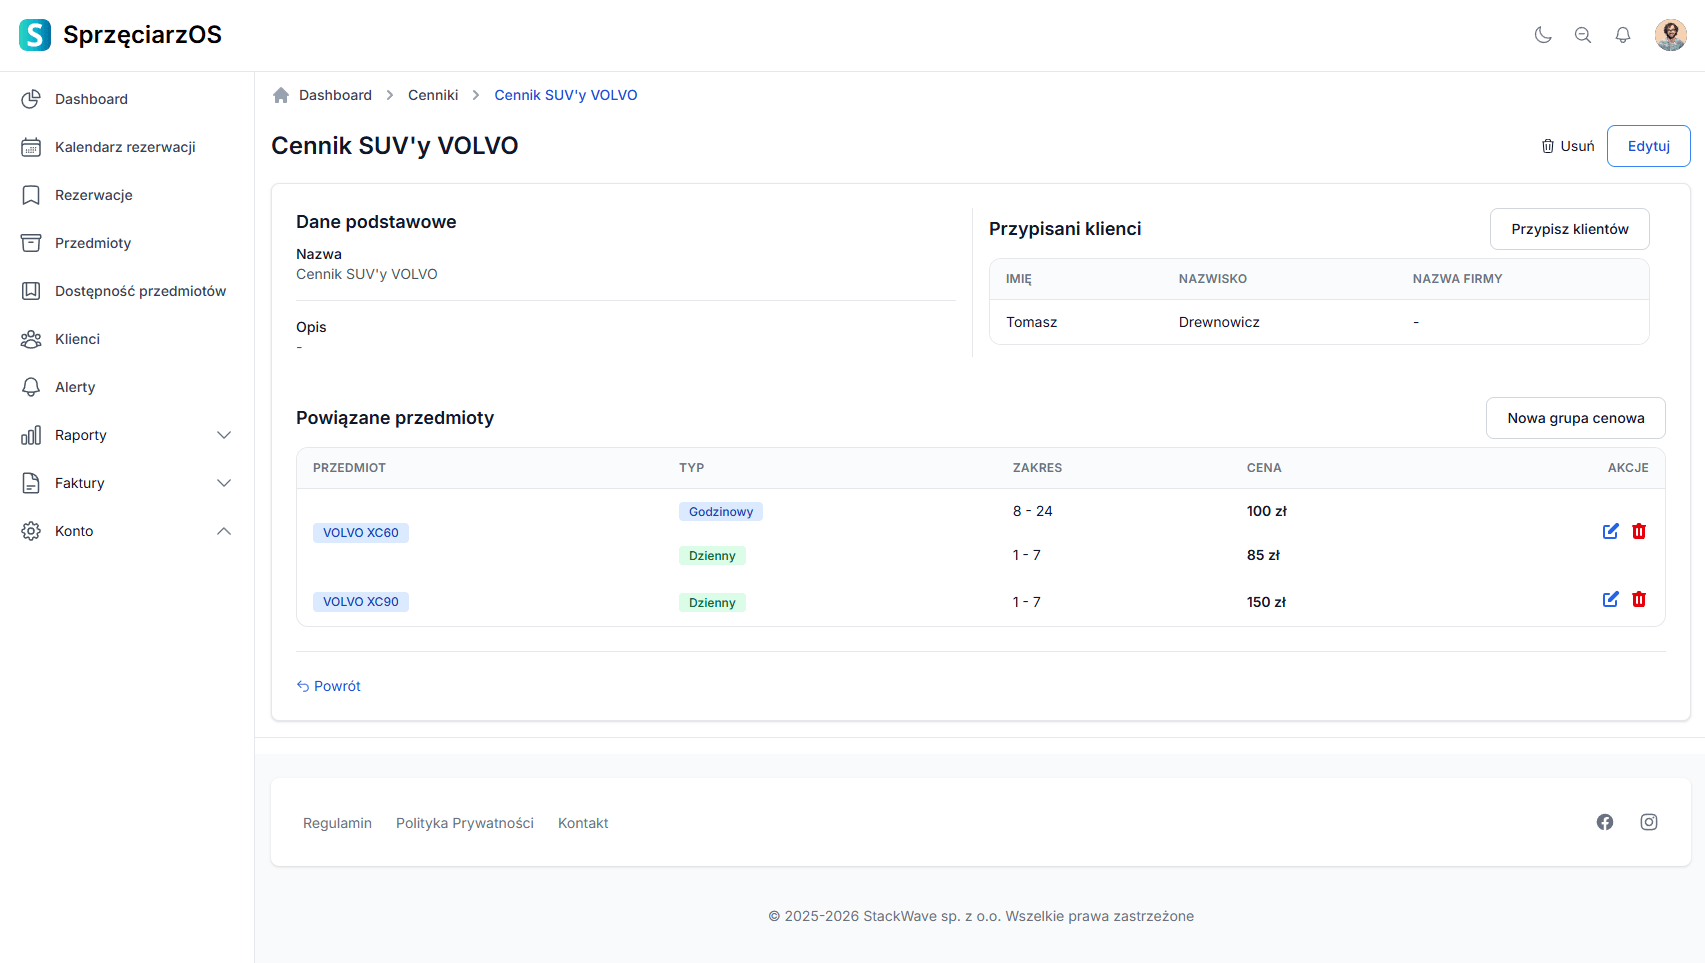Click the Przypisz klientów button

pyautogui.click(x=1569, y=229)
